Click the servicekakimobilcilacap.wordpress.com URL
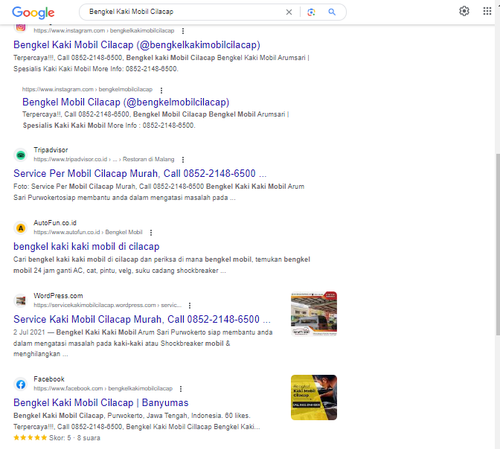 click(107, 305)
